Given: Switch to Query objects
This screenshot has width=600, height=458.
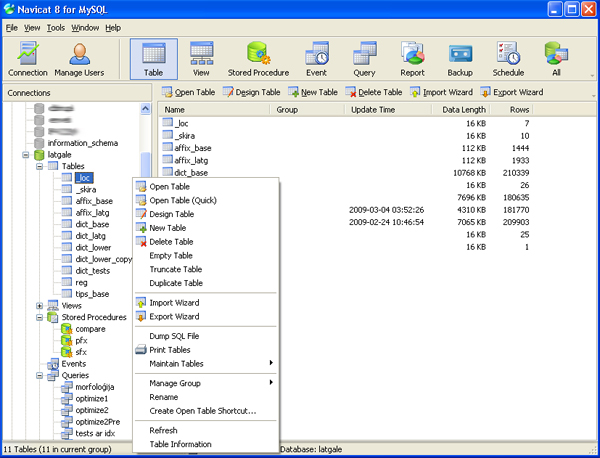Looking at the screenshot, I should [364, 59].
